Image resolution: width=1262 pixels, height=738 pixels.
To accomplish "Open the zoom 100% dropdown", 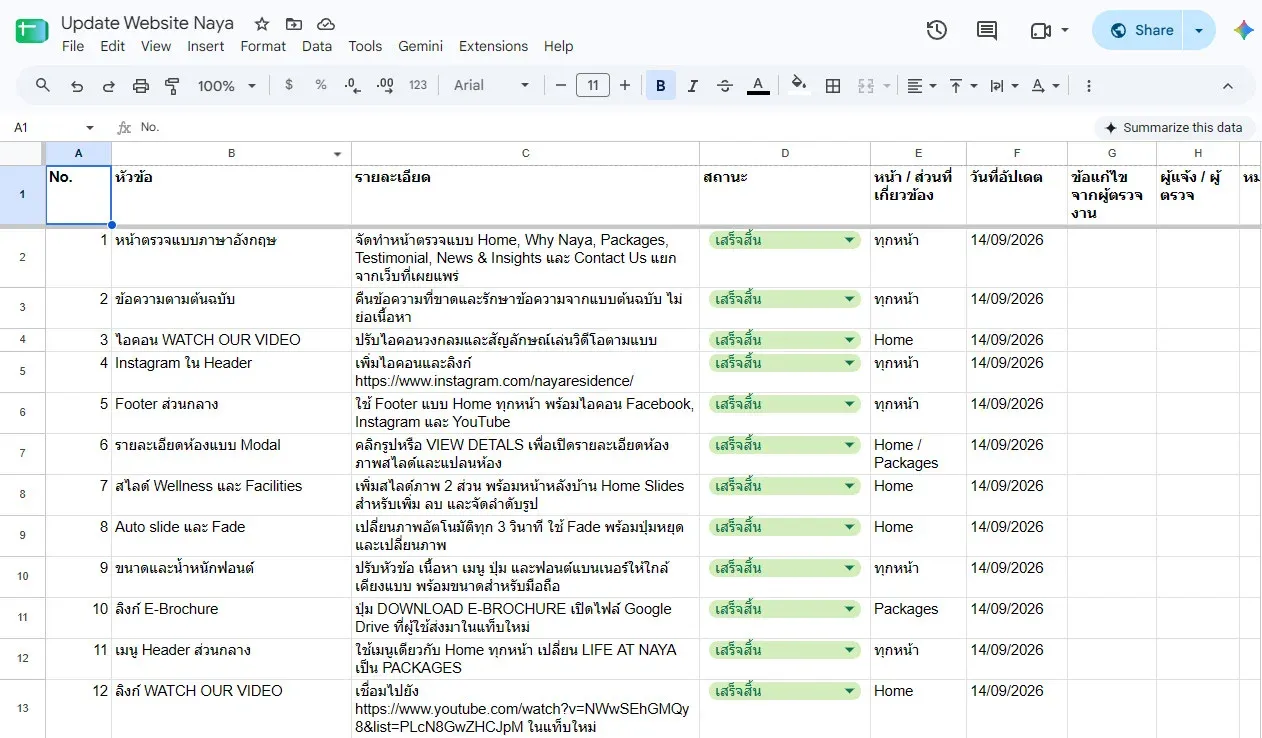I will (227, 86).
